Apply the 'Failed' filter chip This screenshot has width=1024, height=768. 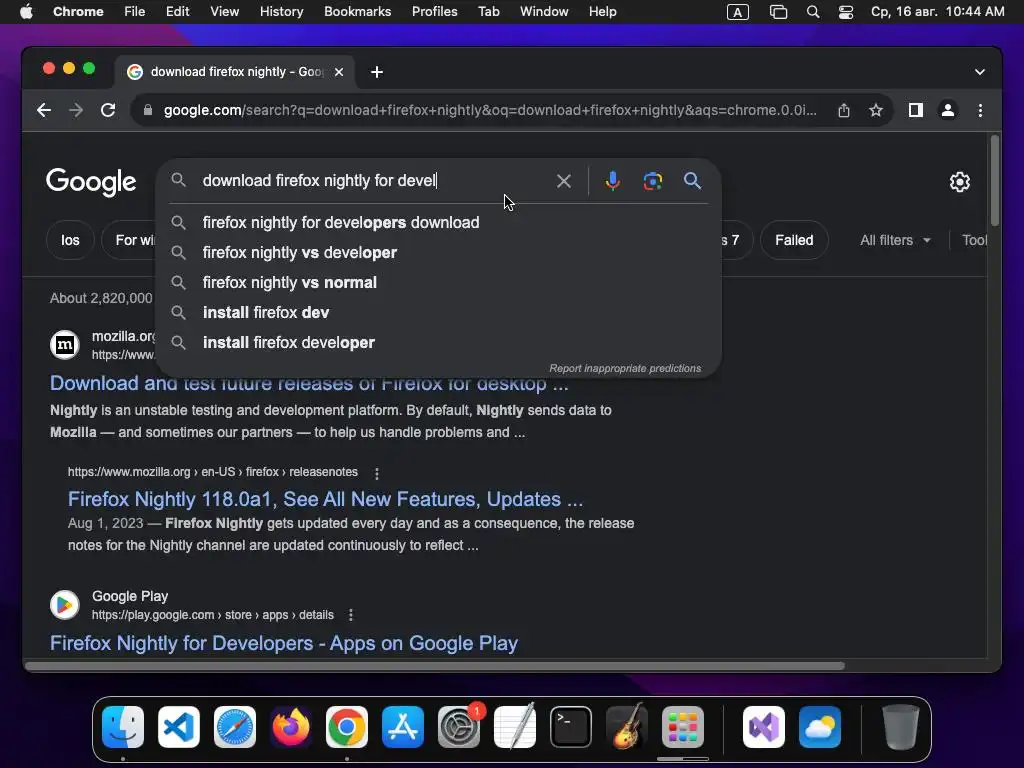794,240
